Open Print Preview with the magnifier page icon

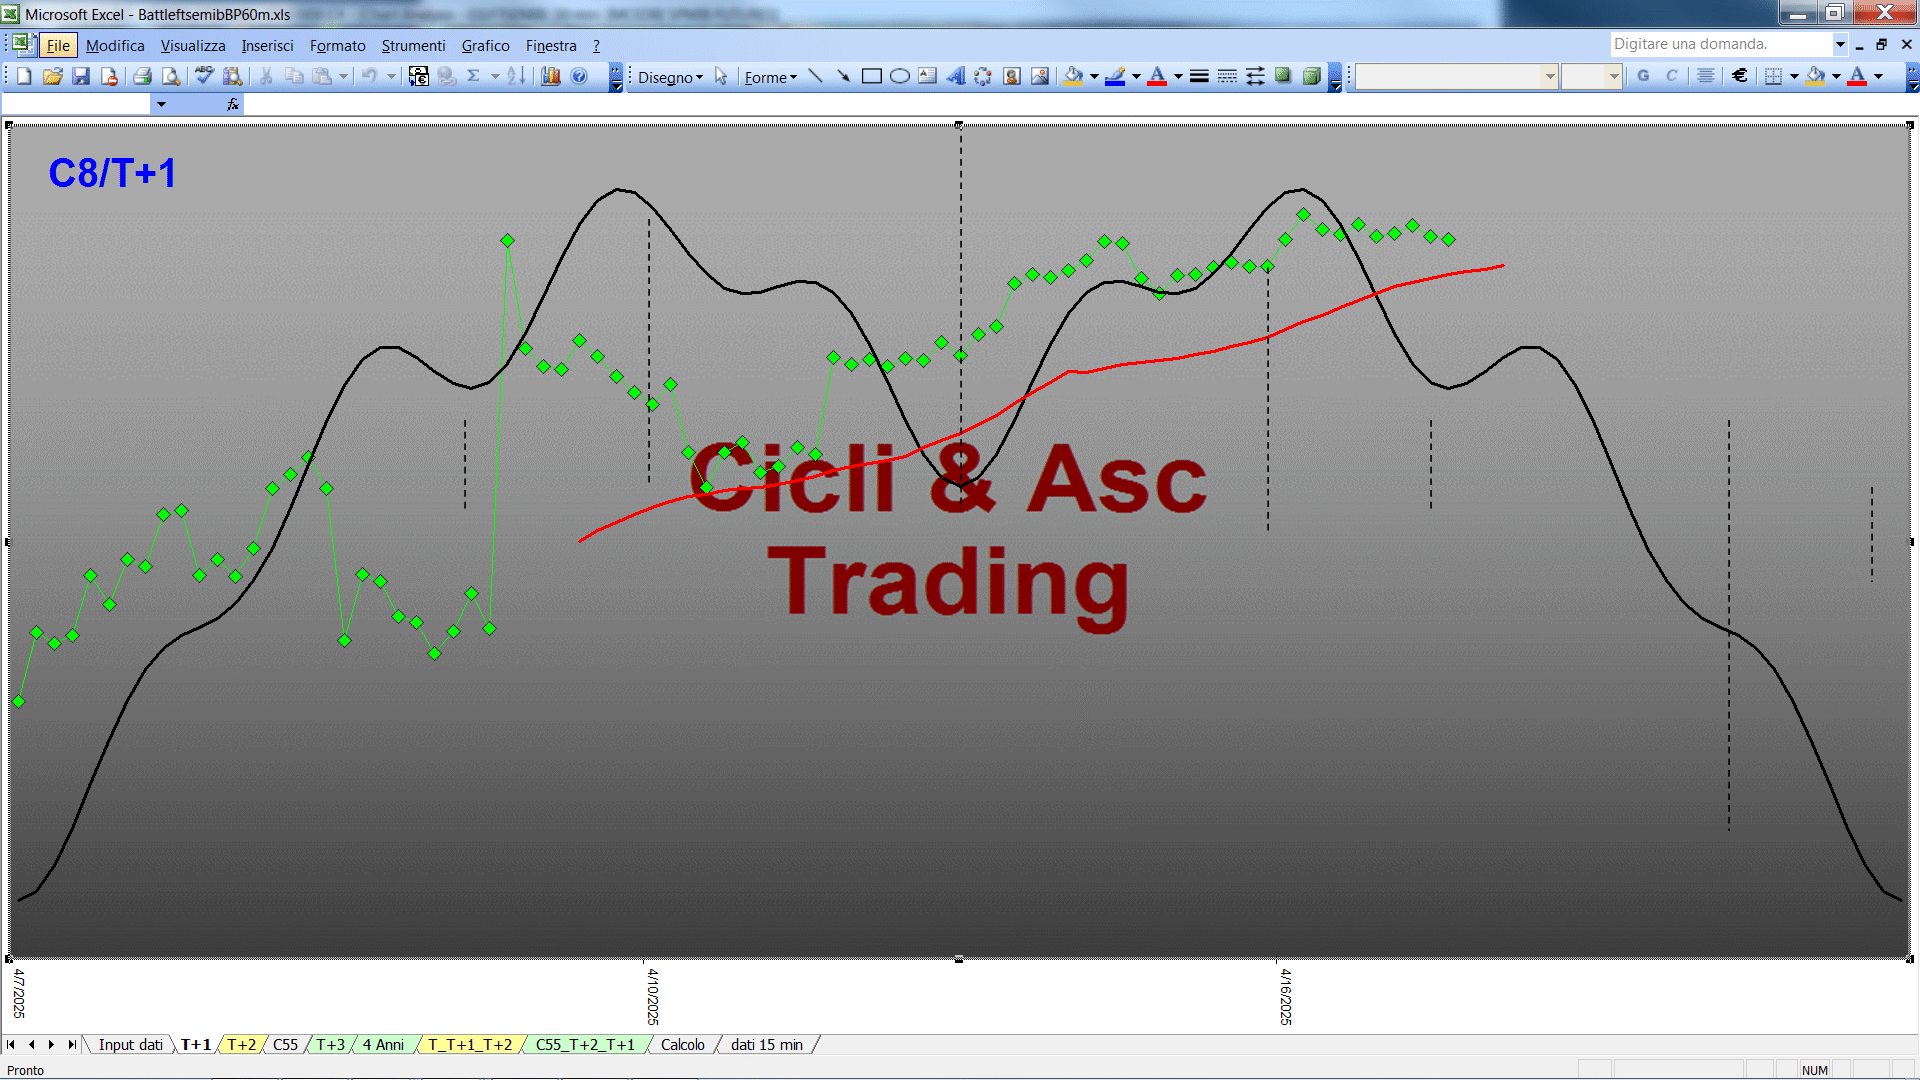(171, 76)
